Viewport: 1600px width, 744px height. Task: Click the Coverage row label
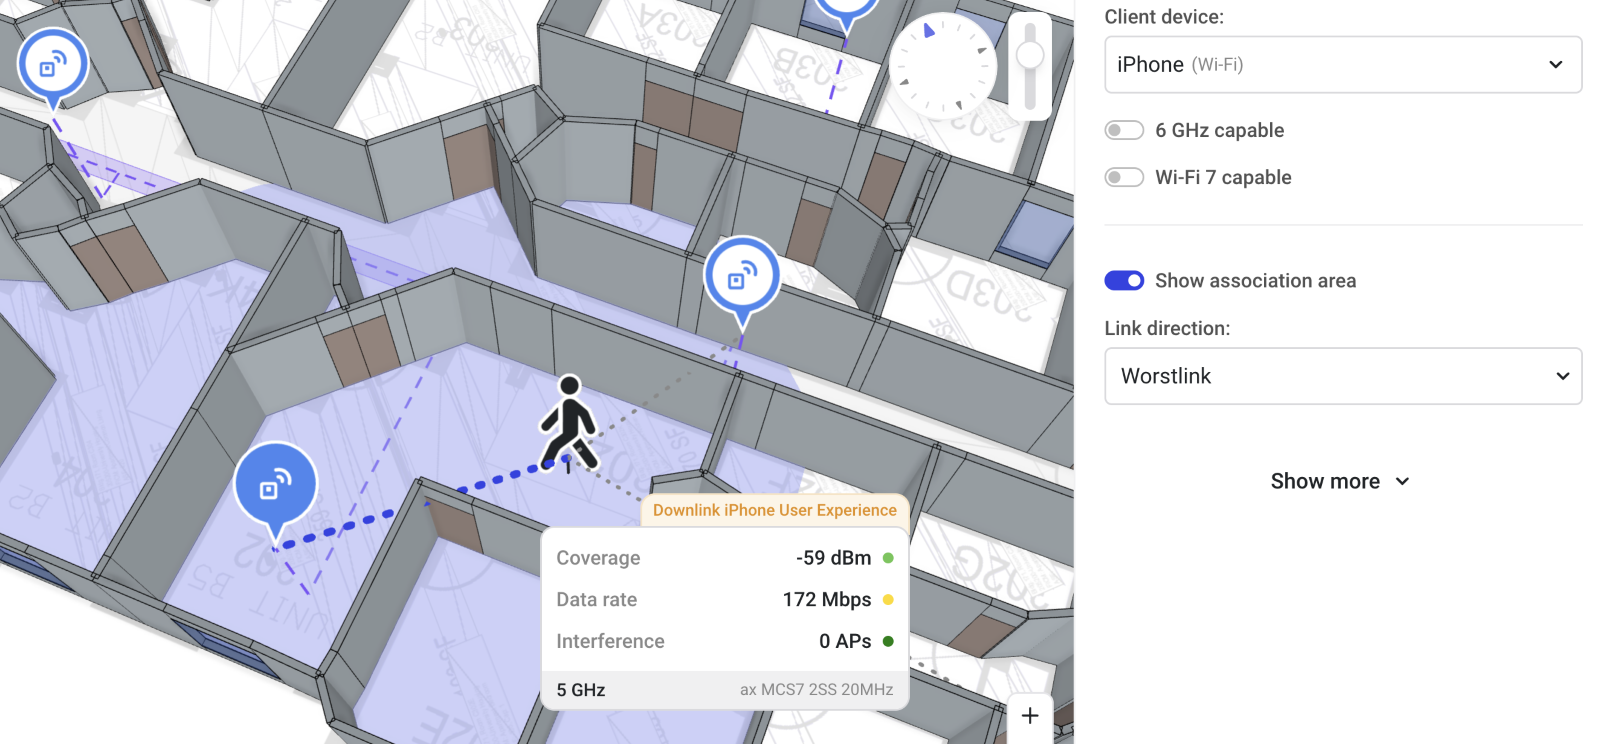pyautogui.click(x=598, y=558)
